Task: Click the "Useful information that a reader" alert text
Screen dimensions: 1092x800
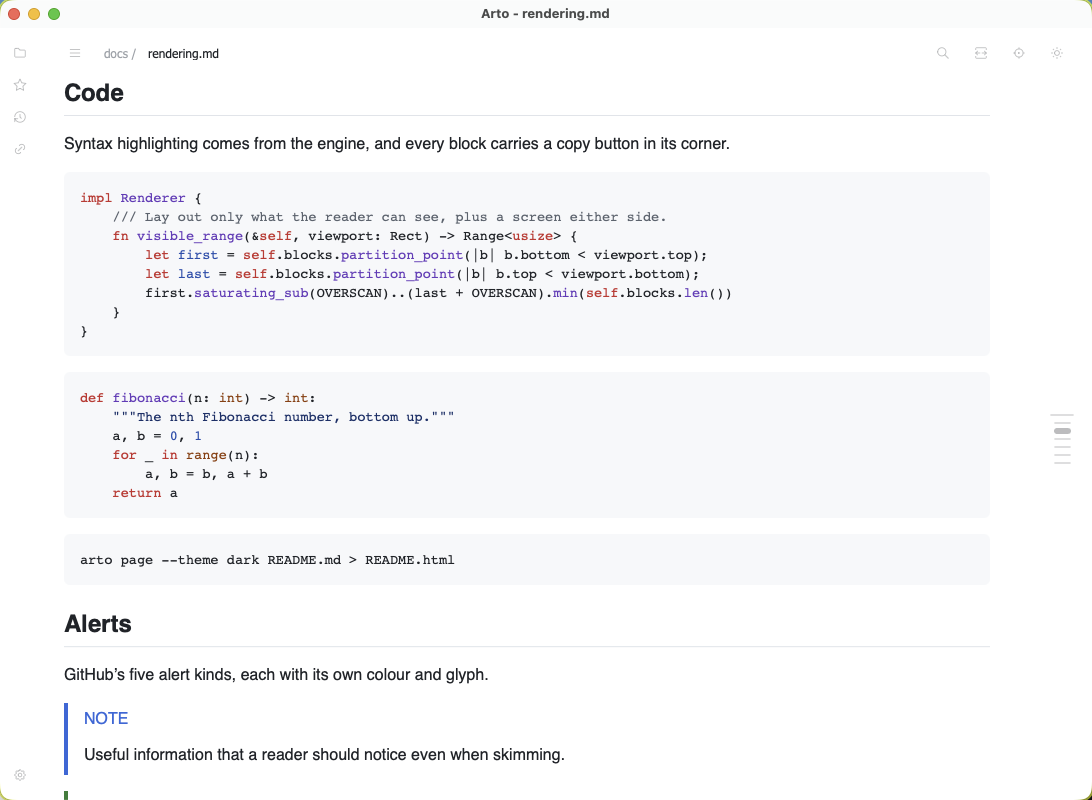Action: click(x=325, y=755)
